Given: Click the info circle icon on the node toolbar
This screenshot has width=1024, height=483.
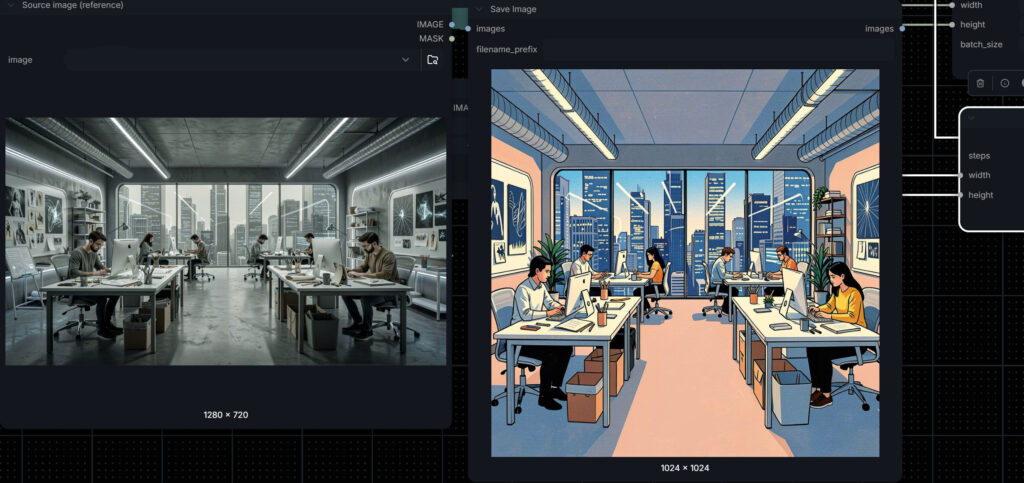Looking at the screenshot, I should click(1004, 83).
